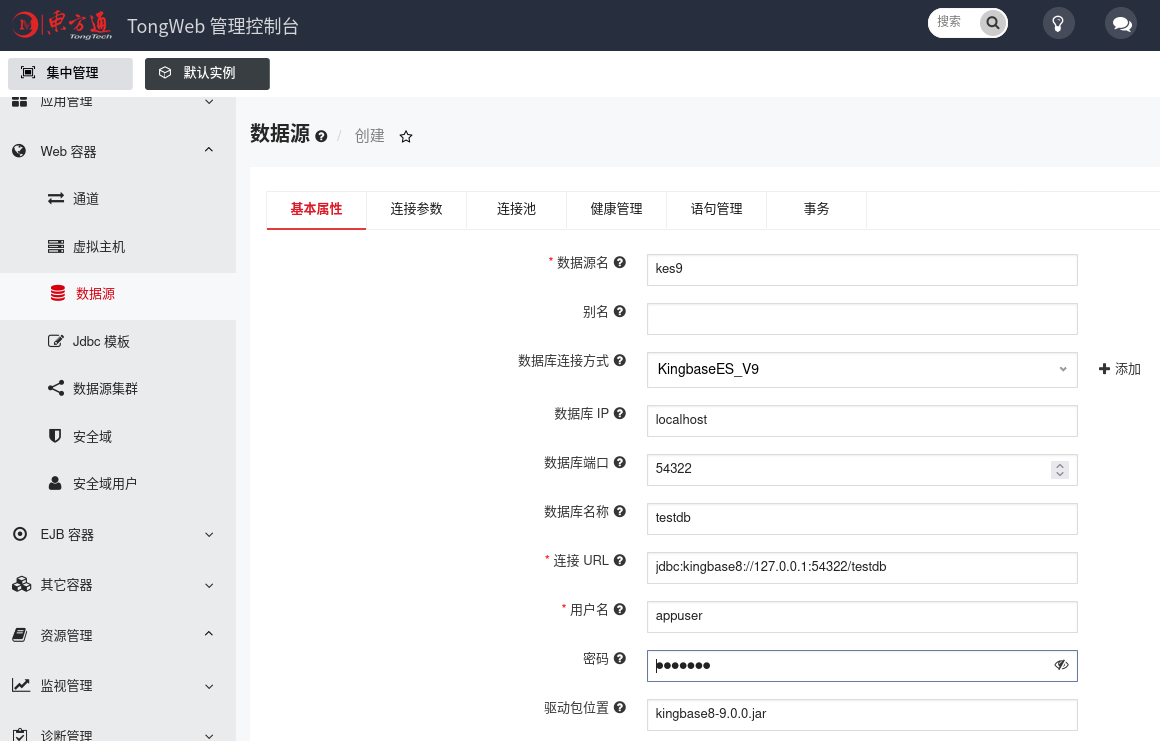Click the 创建 breadcrumb text

[x=369, y=136]
